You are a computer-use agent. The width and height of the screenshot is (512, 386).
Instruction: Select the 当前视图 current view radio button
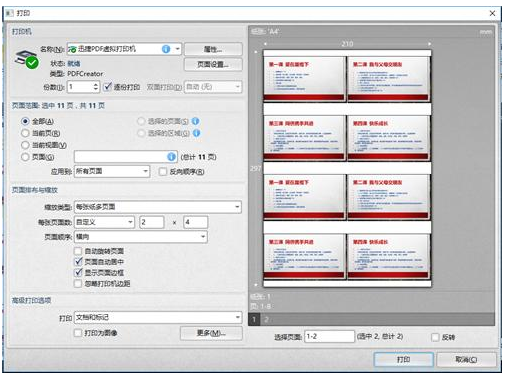(x=25, y=145)
